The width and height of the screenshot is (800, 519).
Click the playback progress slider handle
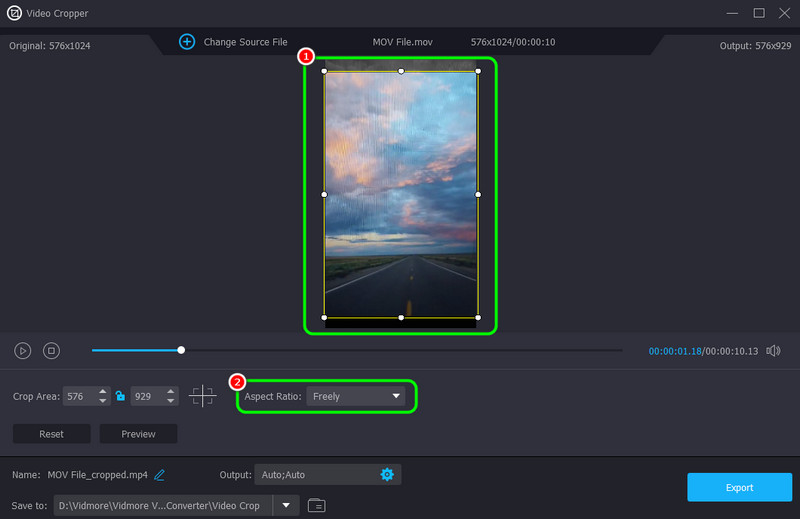point(181,350)
